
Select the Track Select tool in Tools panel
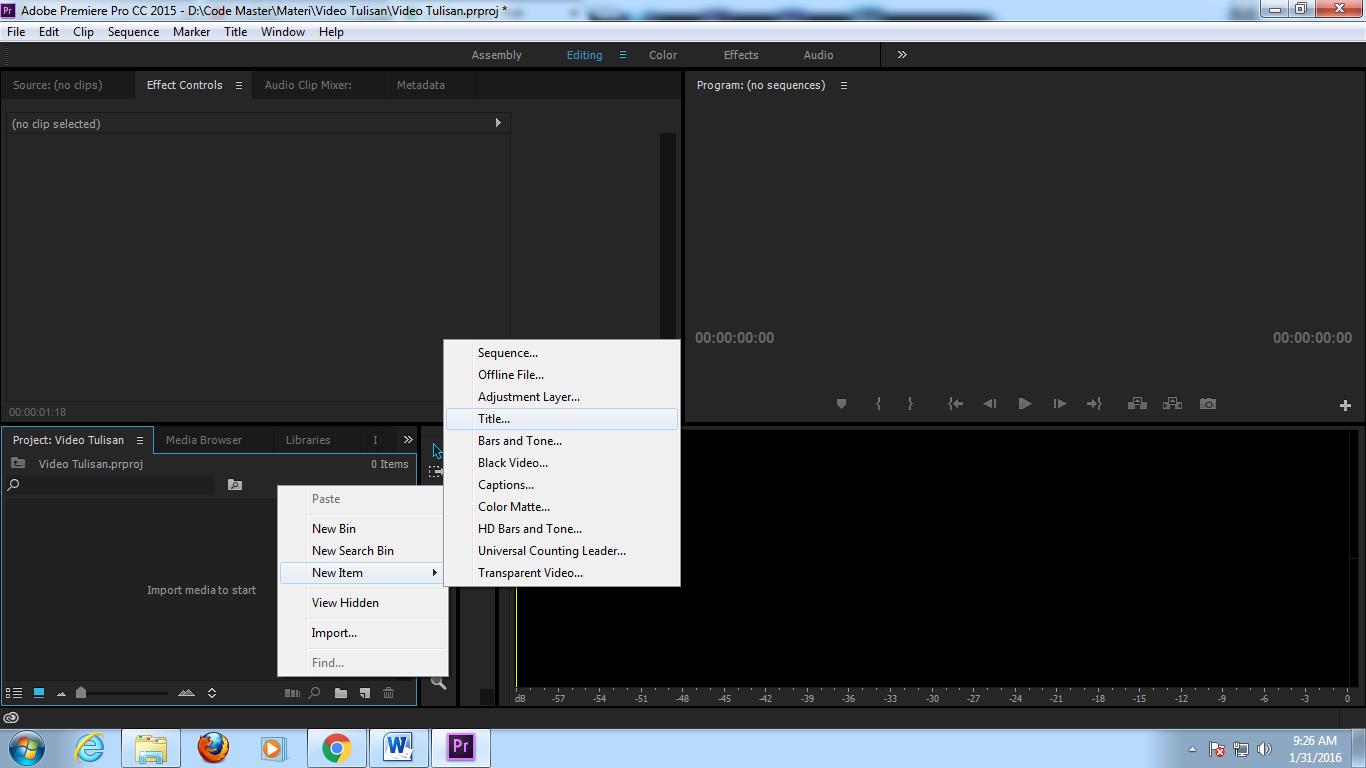click(x=436, y=471)
